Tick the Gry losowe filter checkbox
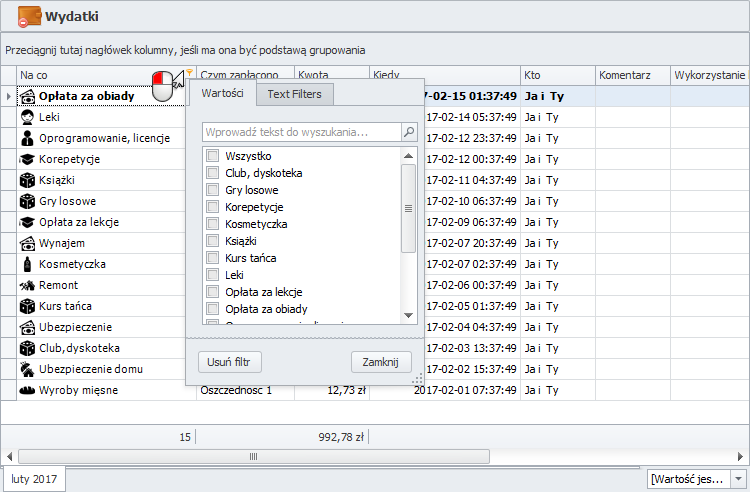The image size is (750, 492). tap(212, 190)
